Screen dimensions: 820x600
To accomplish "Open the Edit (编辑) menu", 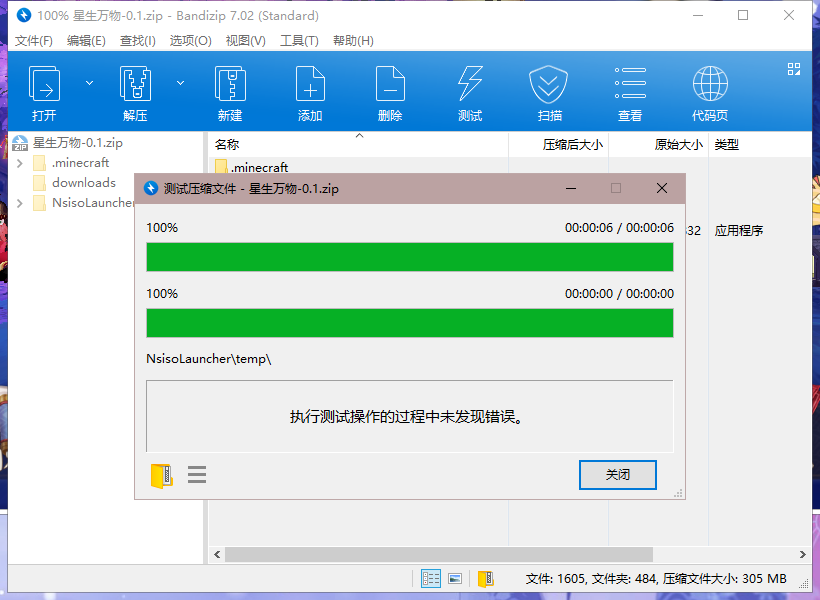I will pos(86,41).
